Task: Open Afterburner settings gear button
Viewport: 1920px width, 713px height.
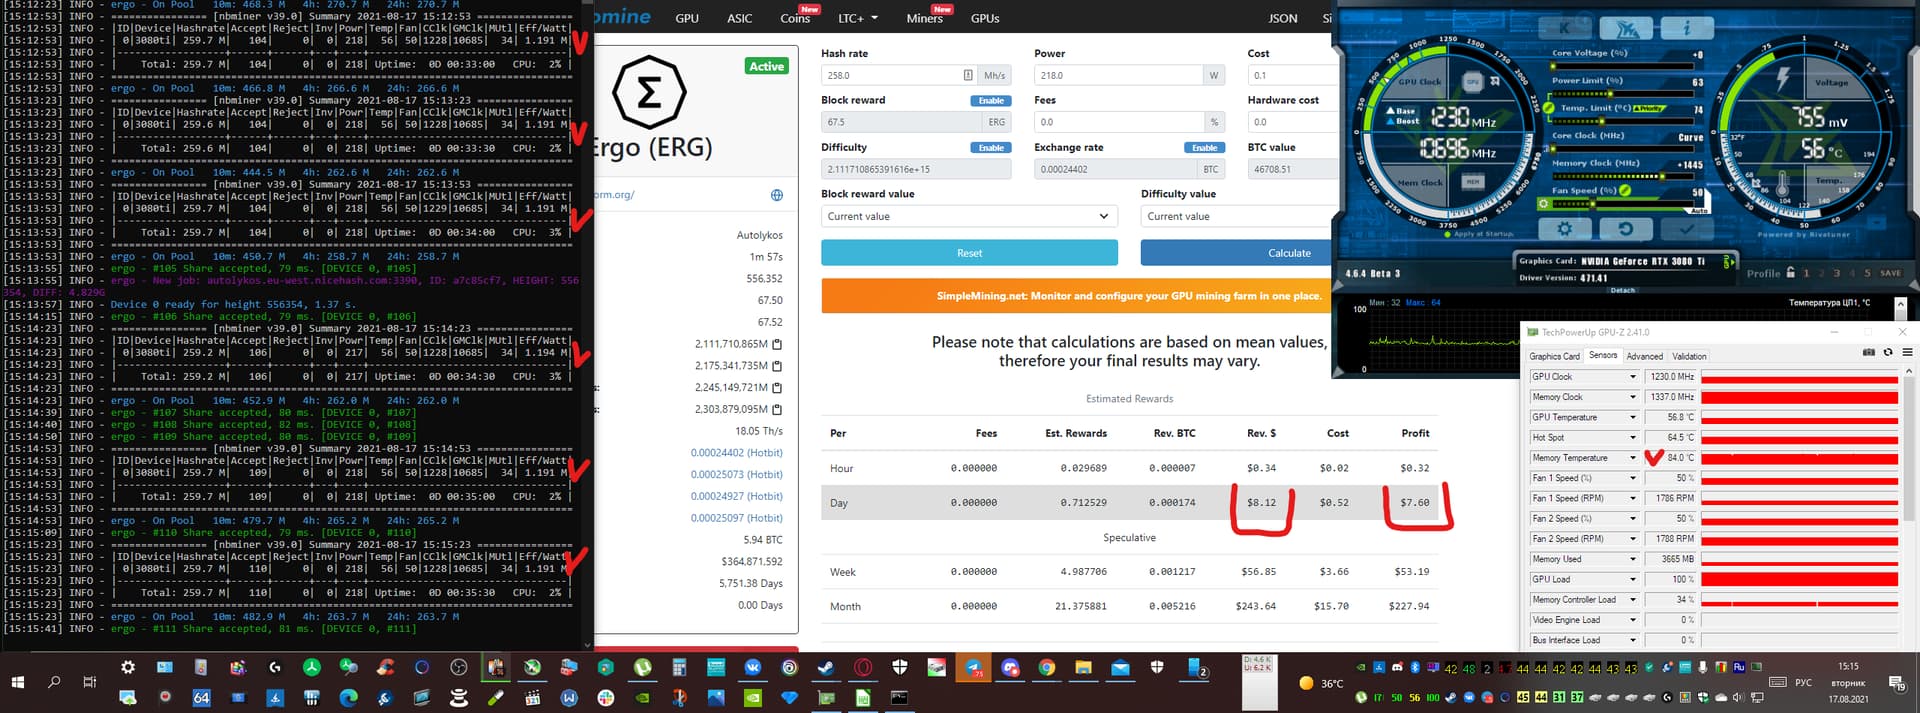Action: [x=1565, y=228]
